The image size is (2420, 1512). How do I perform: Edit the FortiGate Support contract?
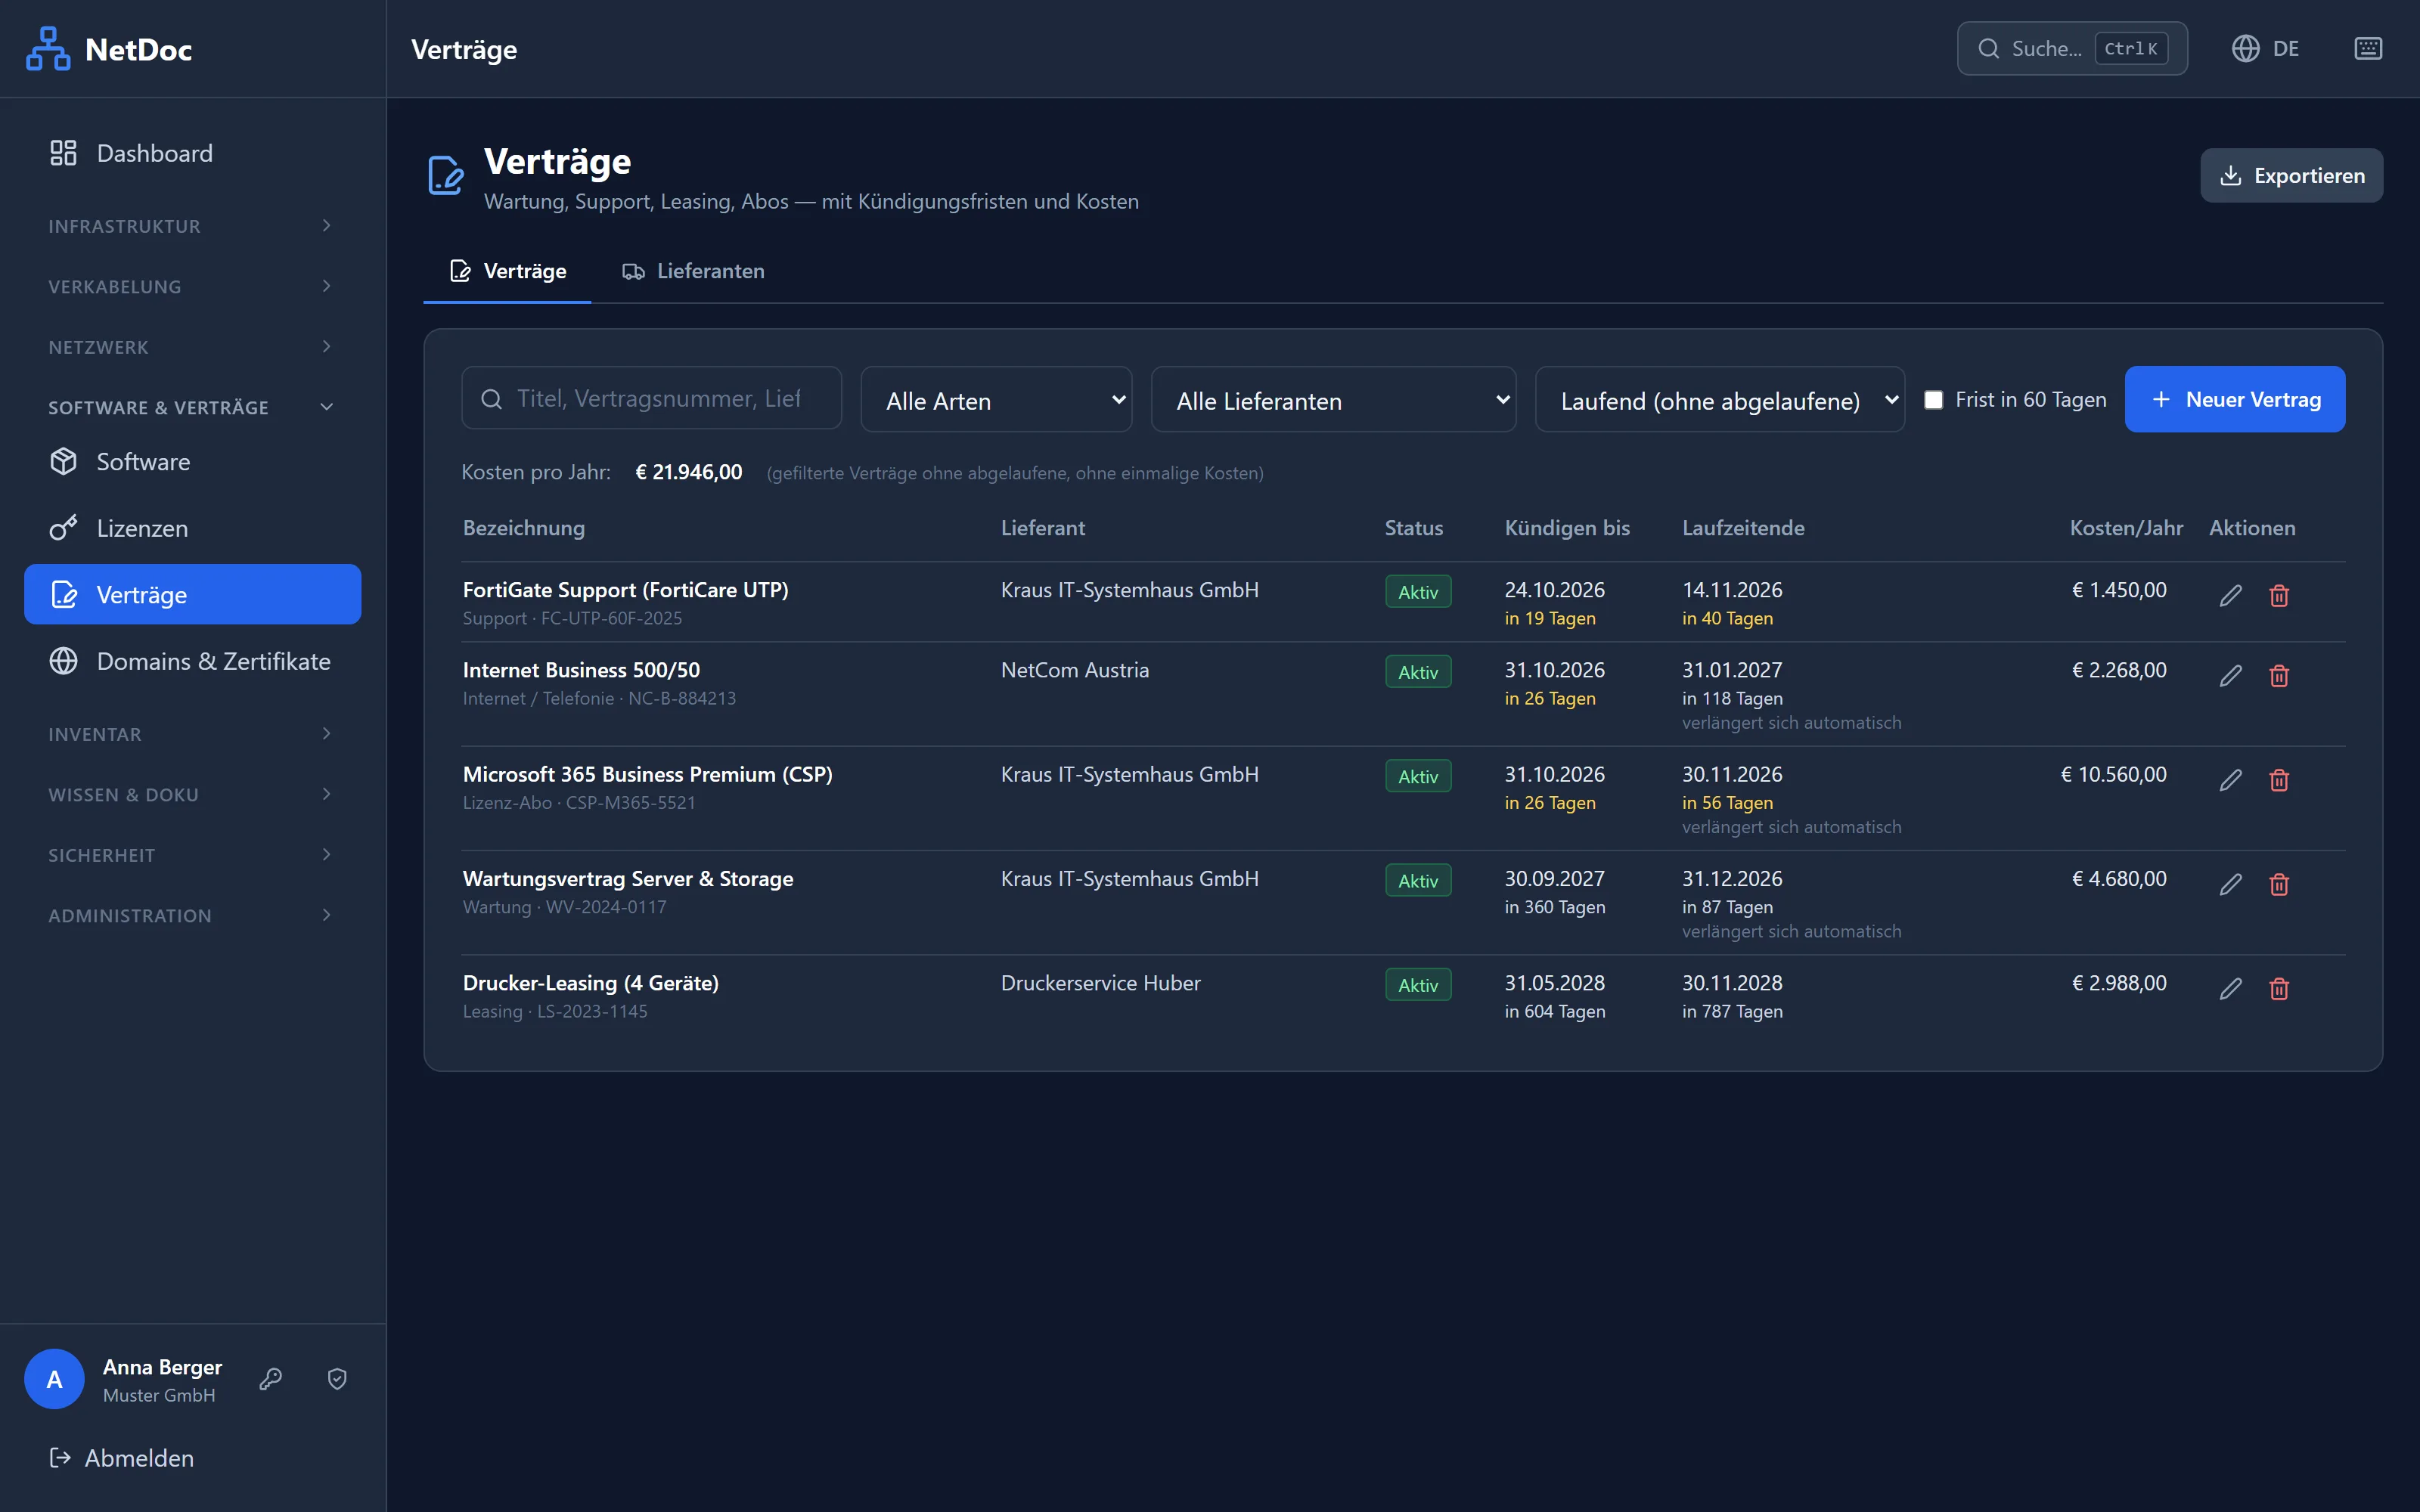(x=2230, y=596)
